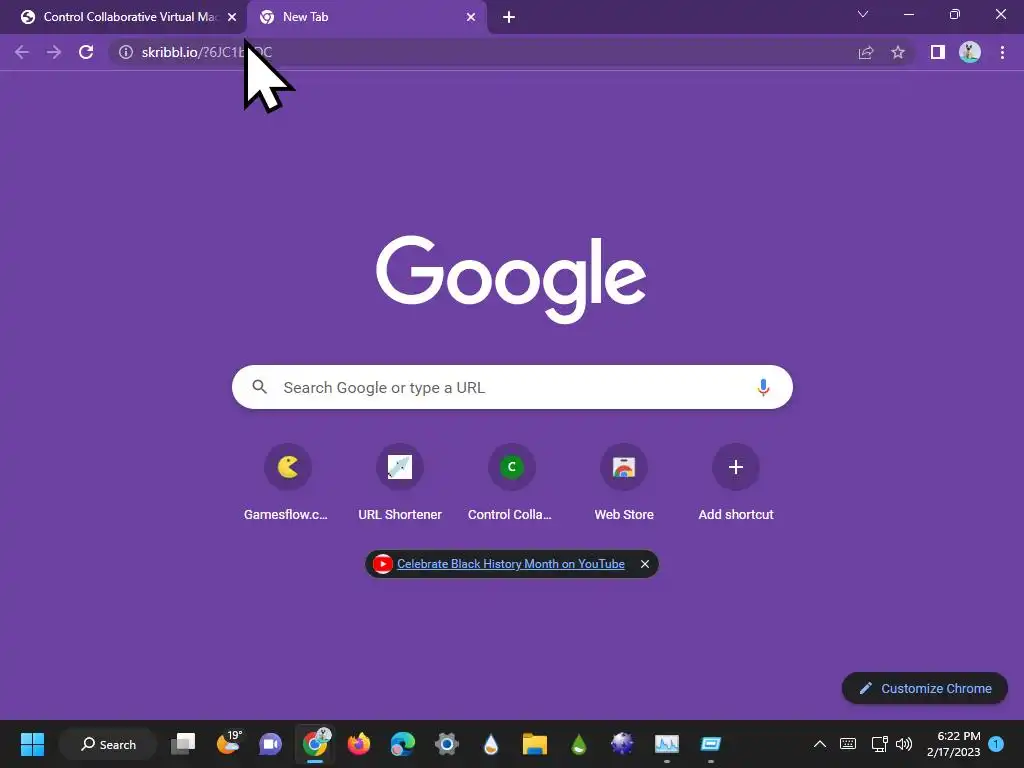The image size is (1024, 768).
Task: Select the New Tab tab
Action: (366, 17)
